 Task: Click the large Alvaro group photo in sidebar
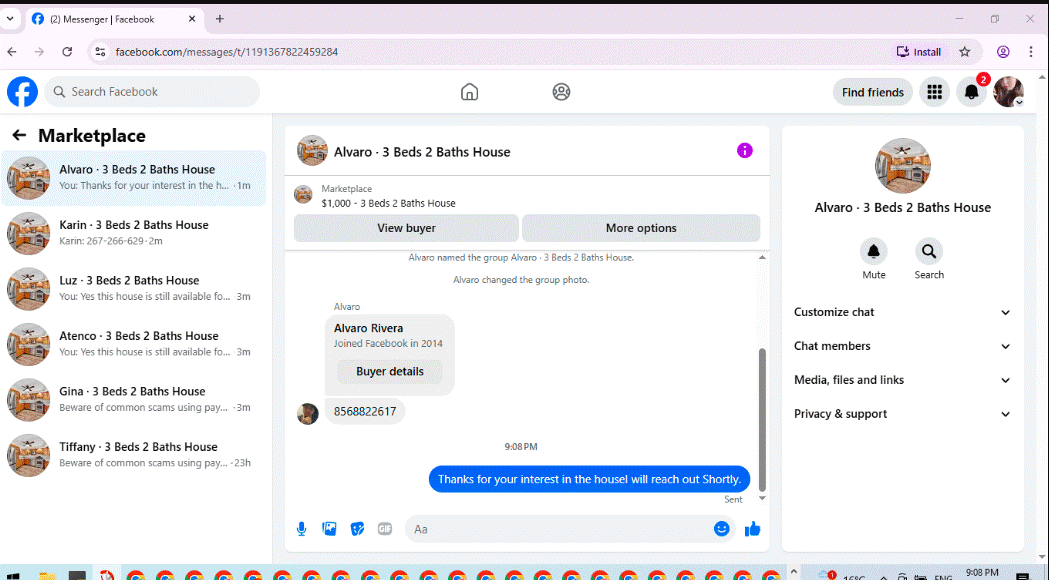(902, 165)
